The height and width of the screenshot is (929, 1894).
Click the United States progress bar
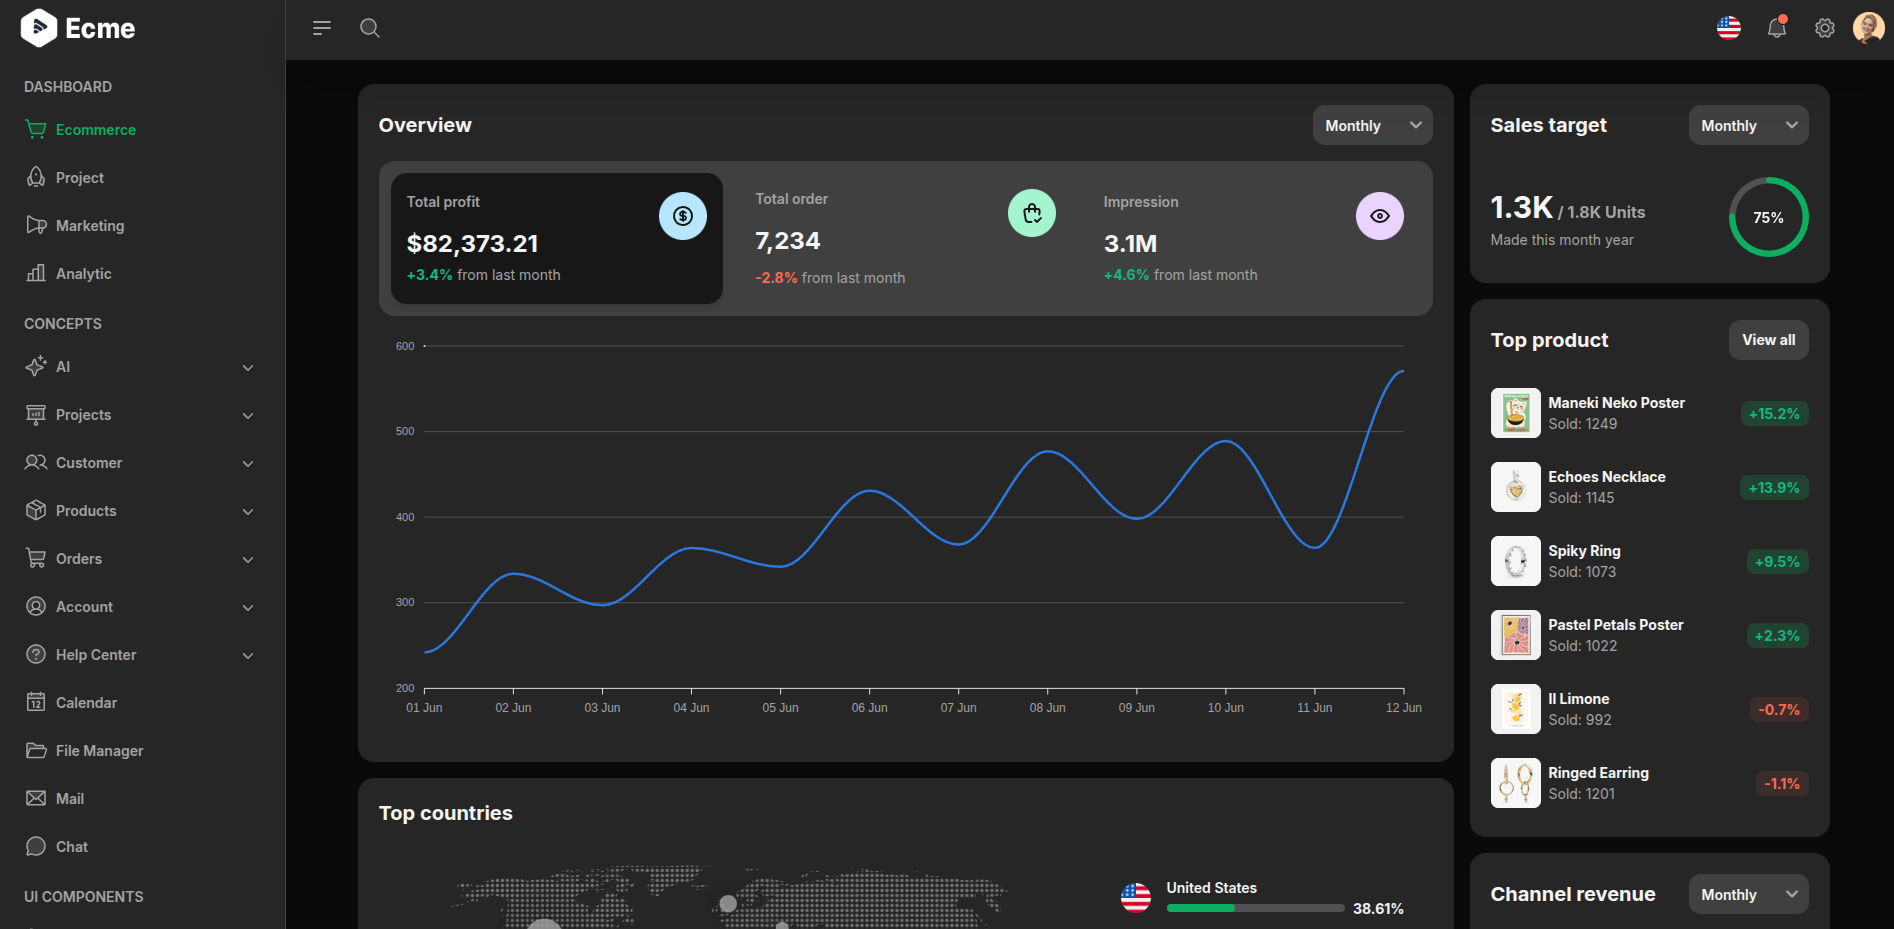tap(1255, 908)
